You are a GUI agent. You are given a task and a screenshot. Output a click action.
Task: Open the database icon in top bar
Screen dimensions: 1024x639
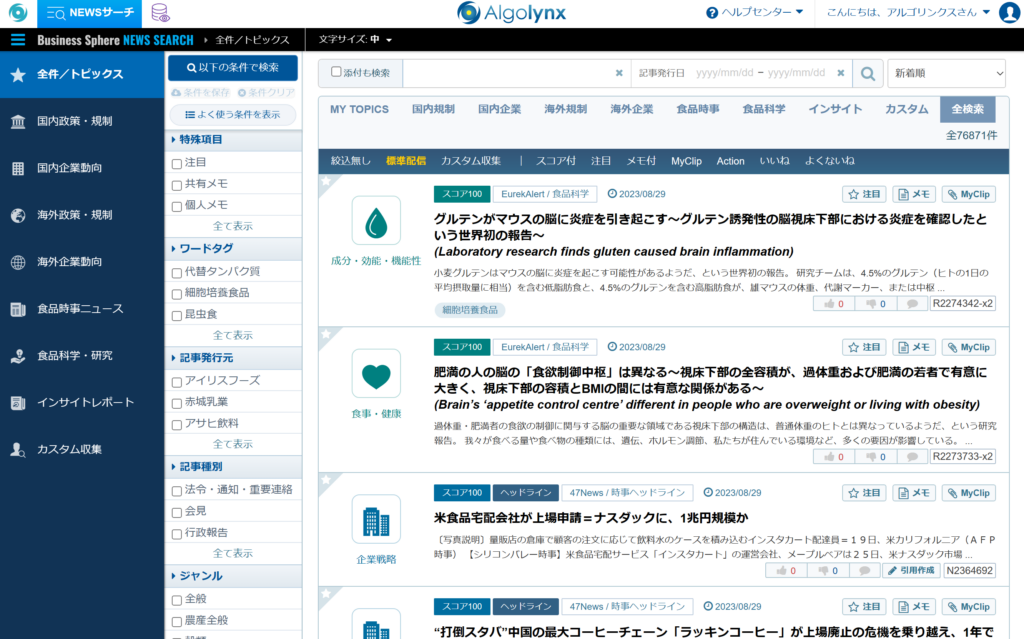[160, 13]
